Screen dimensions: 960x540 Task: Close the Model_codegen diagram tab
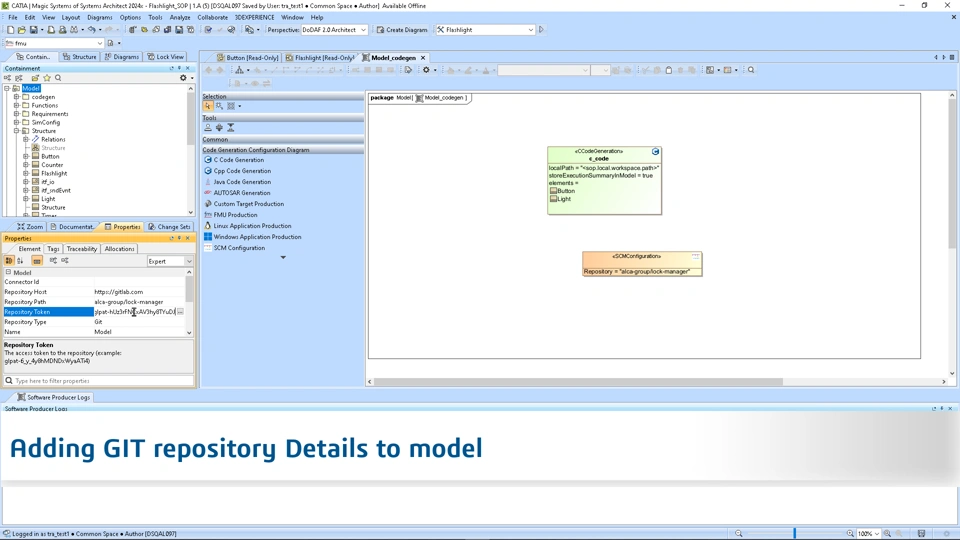coord(422,58)
